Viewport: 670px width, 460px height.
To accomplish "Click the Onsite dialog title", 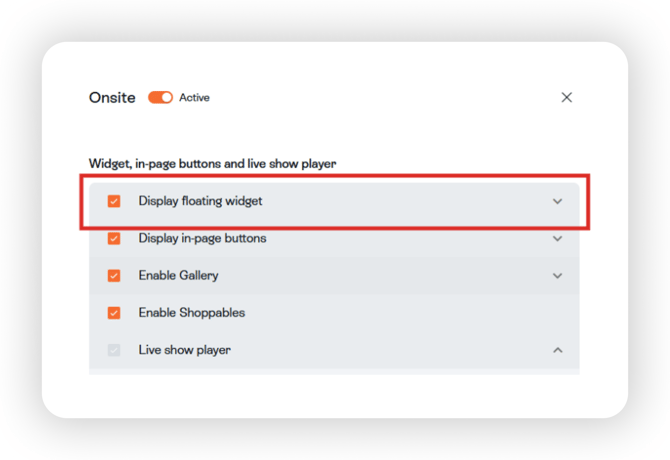I will pos(112,97).
